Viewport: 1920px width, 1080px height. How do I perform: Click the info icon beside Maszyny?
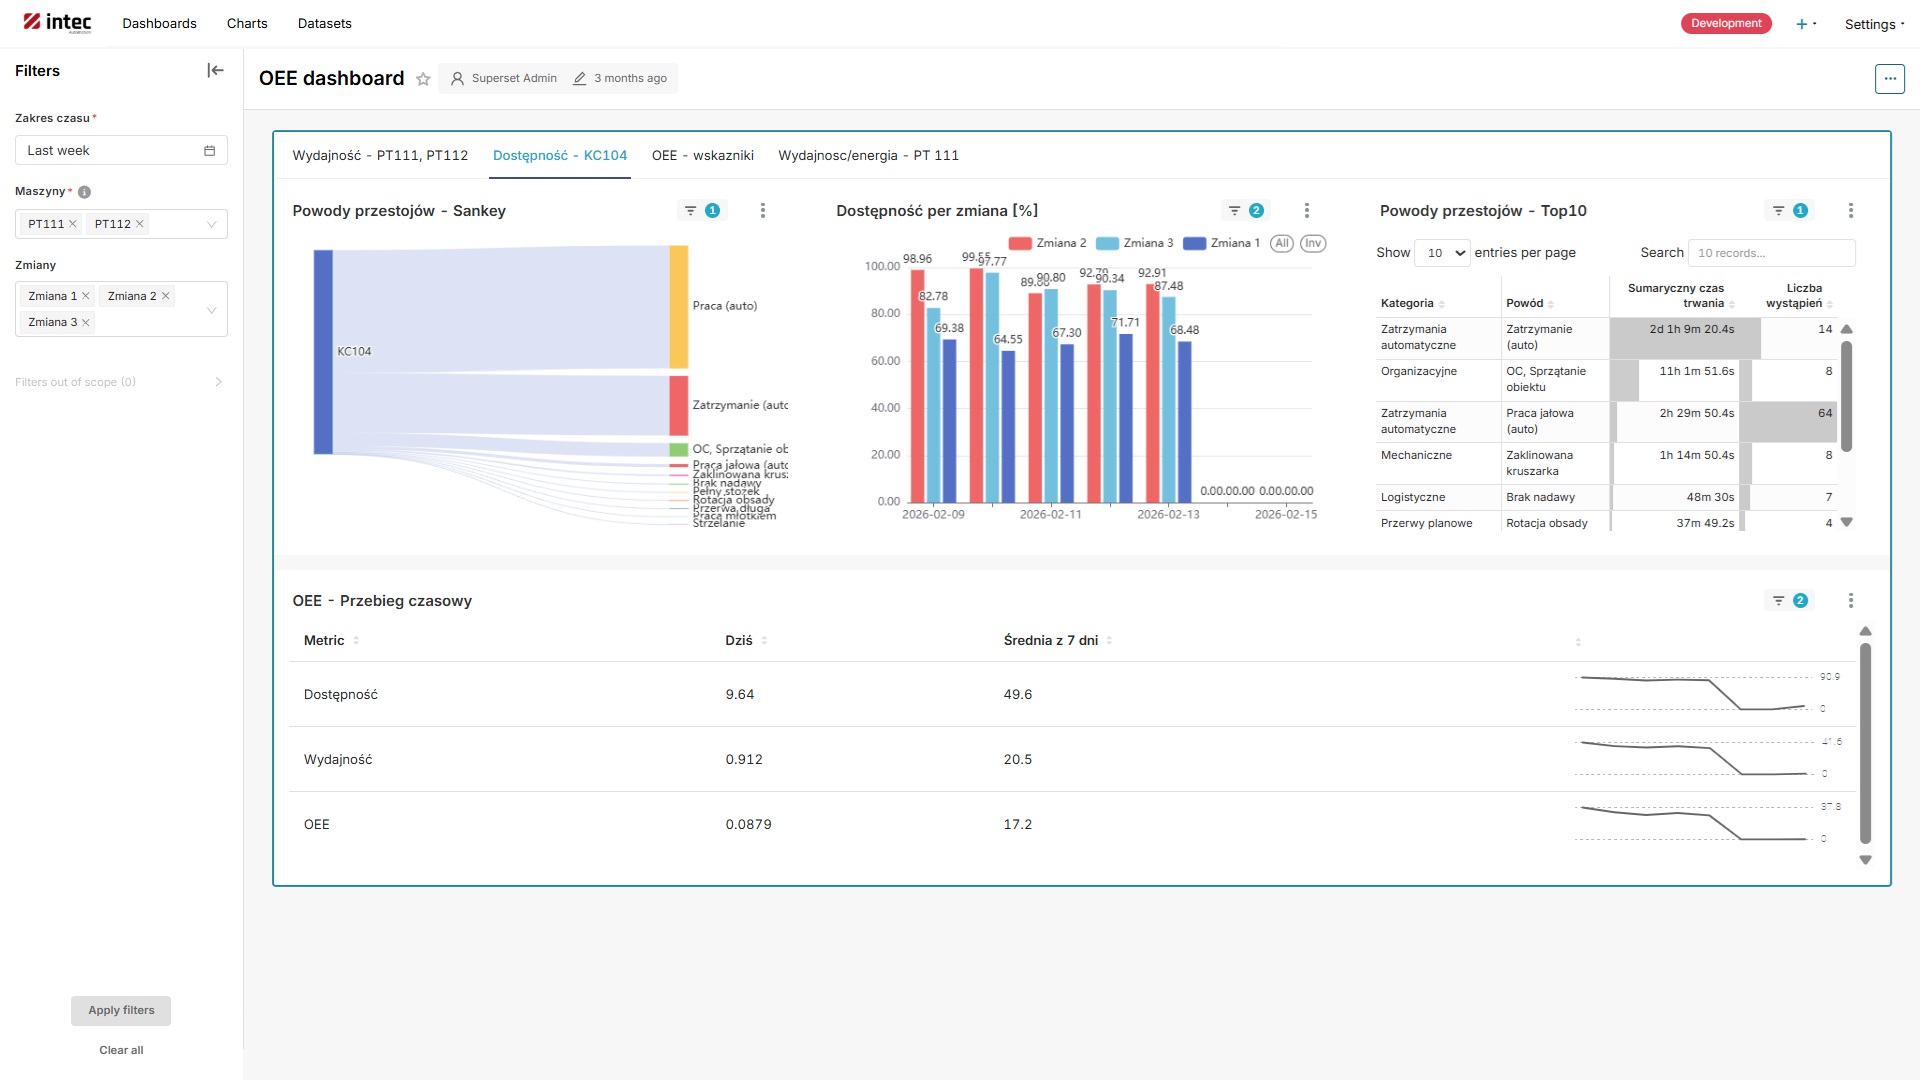84,192
